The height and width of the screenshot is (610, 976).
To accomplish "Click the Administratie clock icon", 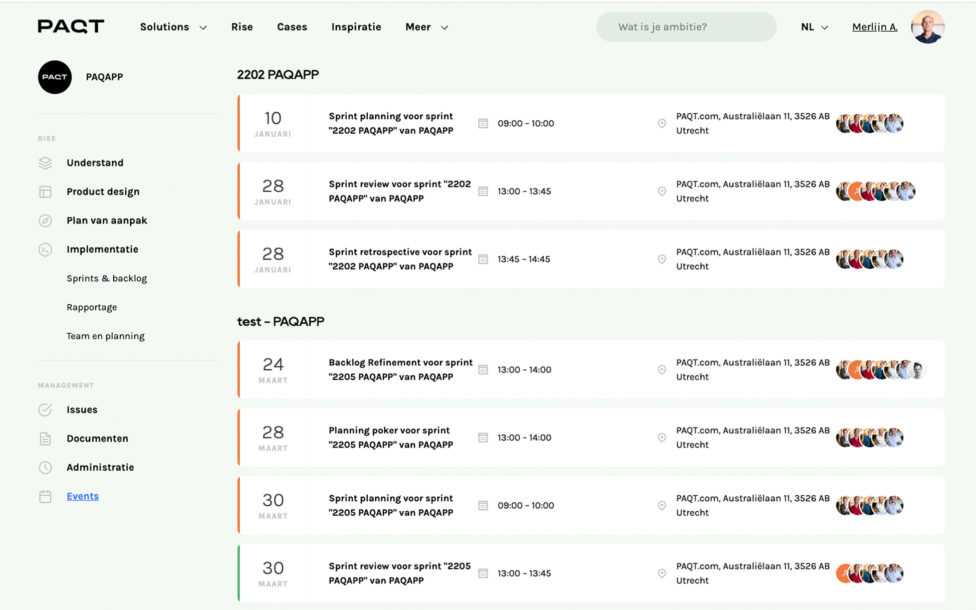I will (x=45, y=467).
